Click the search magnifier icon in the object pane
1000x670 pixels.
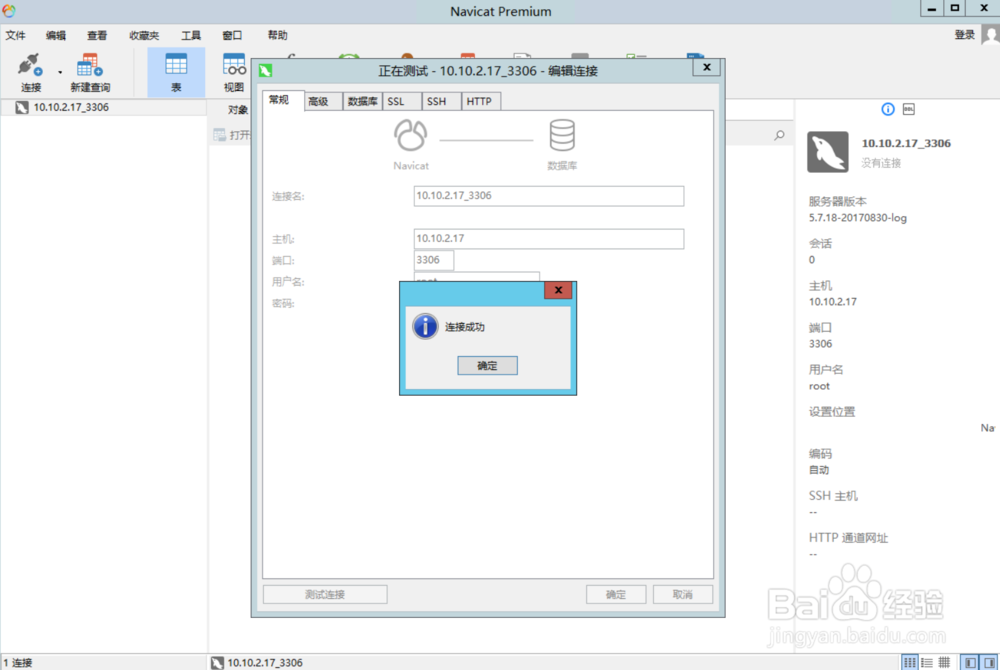click(779, 135)
